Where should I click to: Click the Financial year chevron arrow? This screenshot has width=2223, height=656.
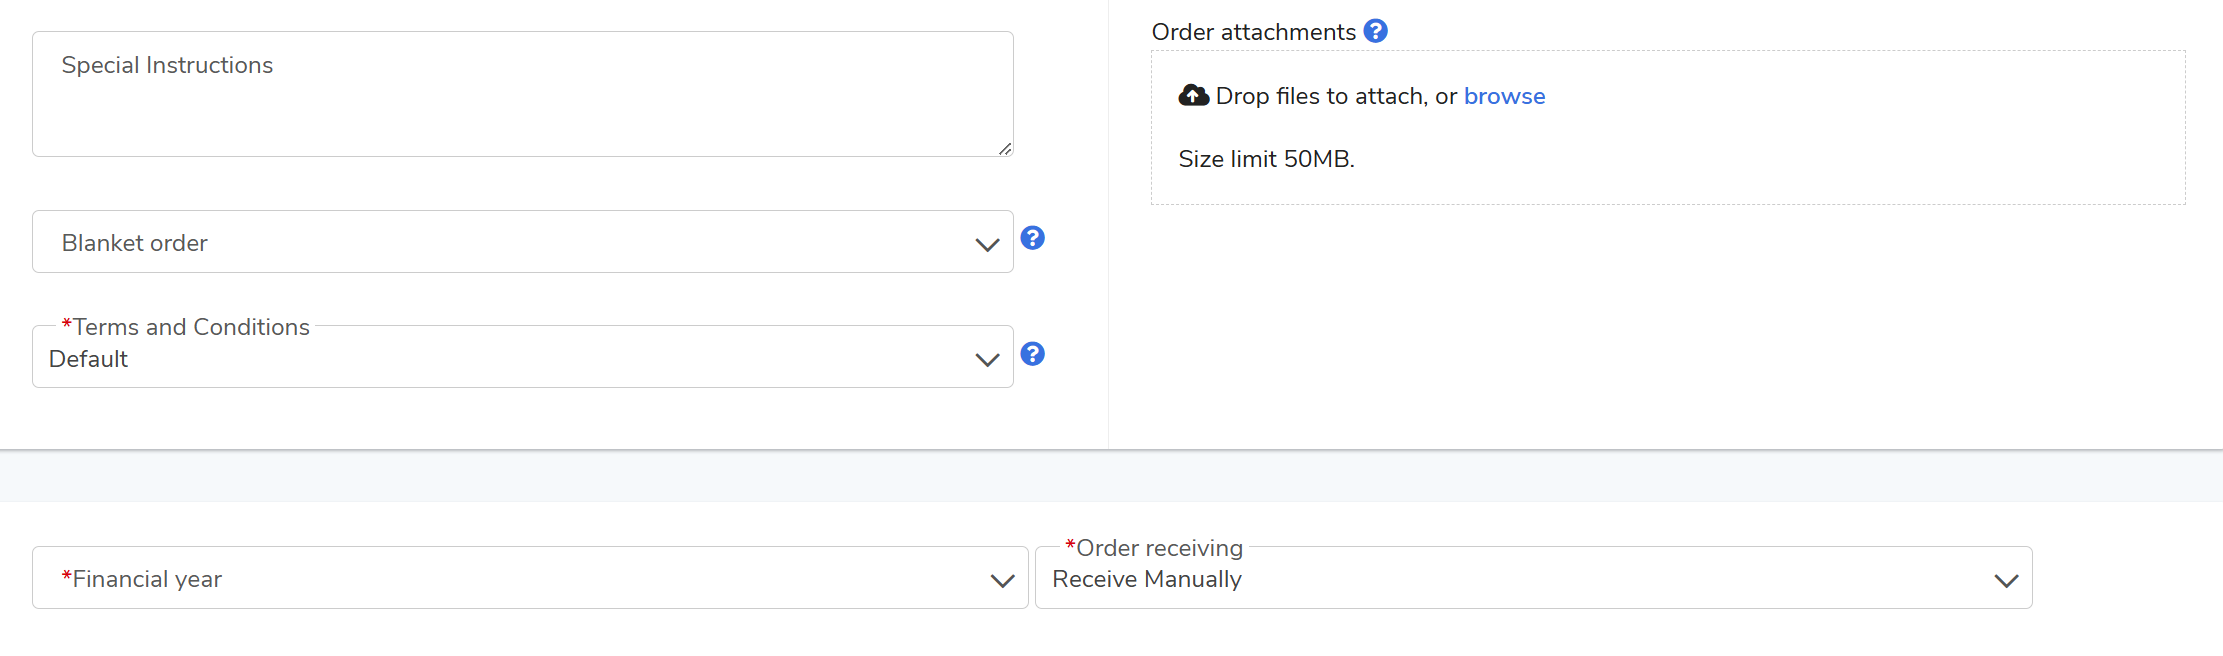pyautogui.click(x=1002, y=580)
